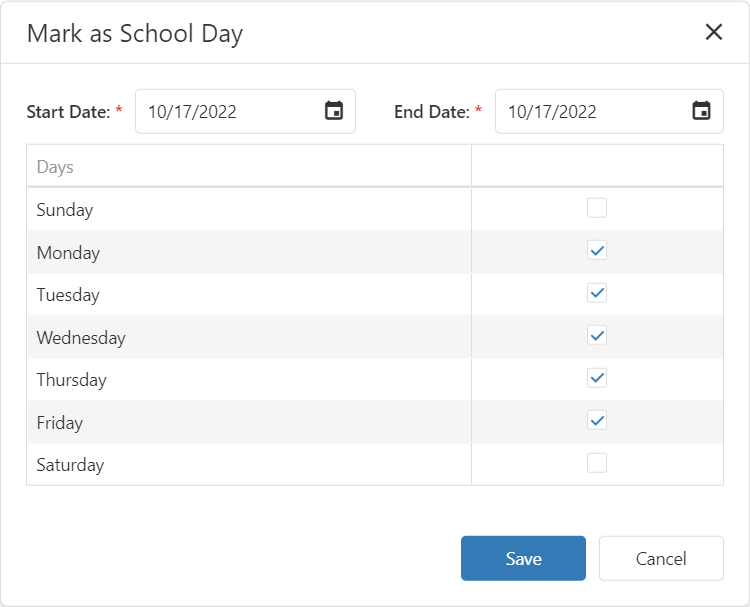
Task: Click into the End Date text field
Action: coord(590,112)
